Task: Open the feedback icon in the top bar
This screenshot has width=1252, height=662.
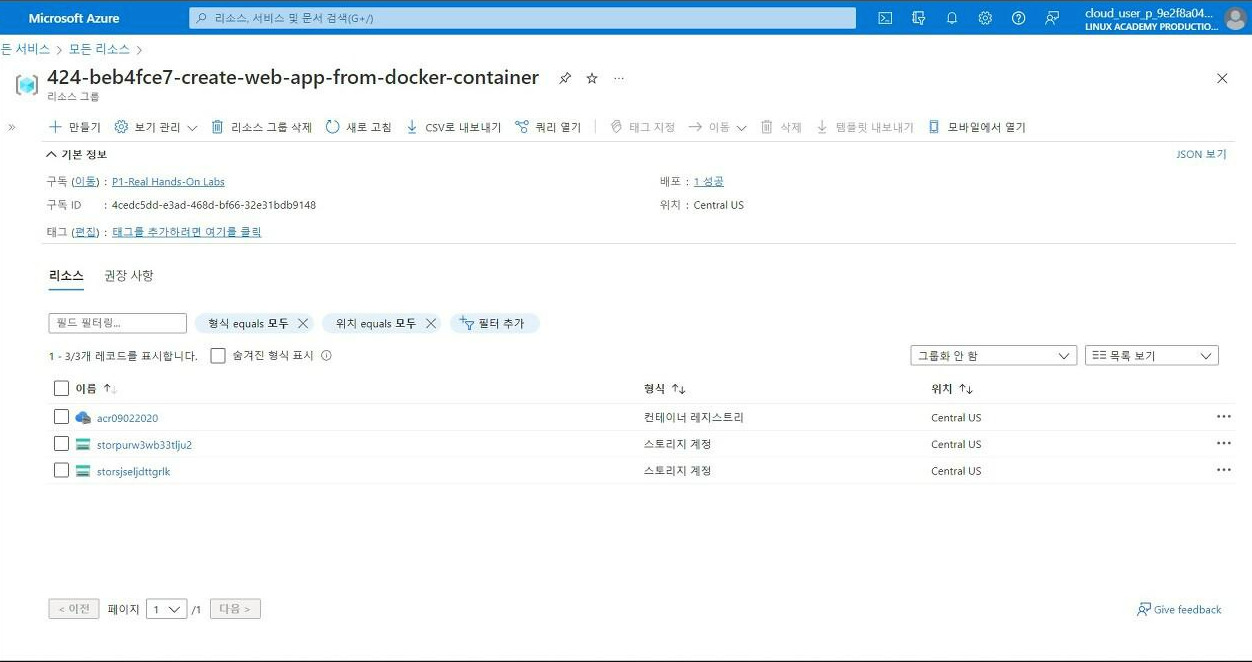Action: (1051, 18)
